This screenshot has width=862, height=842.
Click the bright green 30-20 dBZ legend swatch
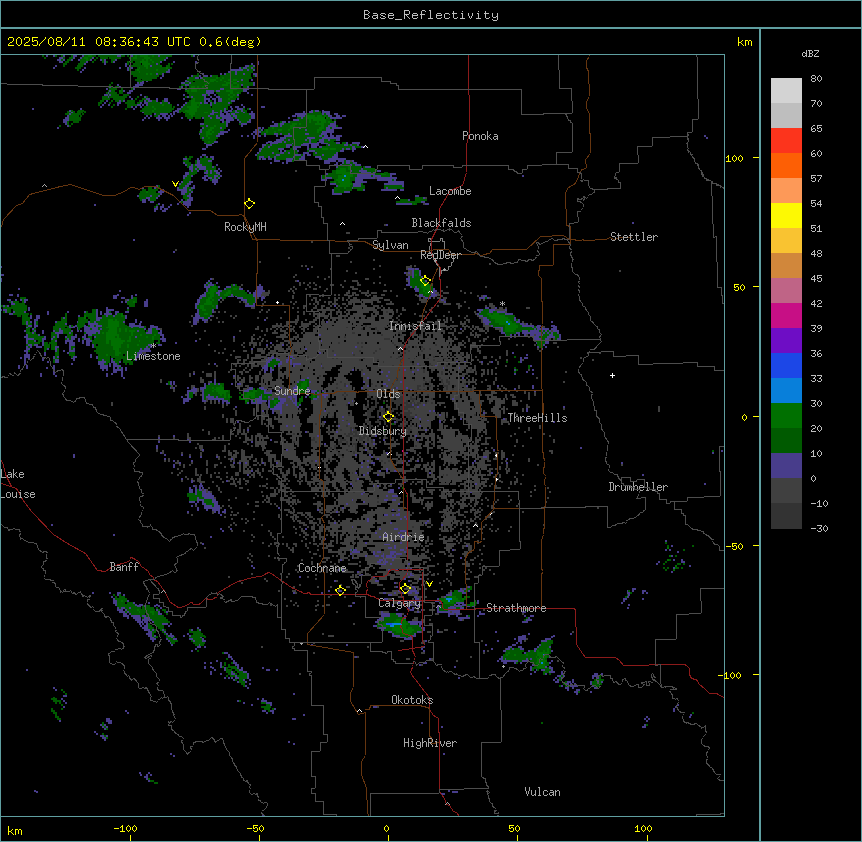click(786, 416)
